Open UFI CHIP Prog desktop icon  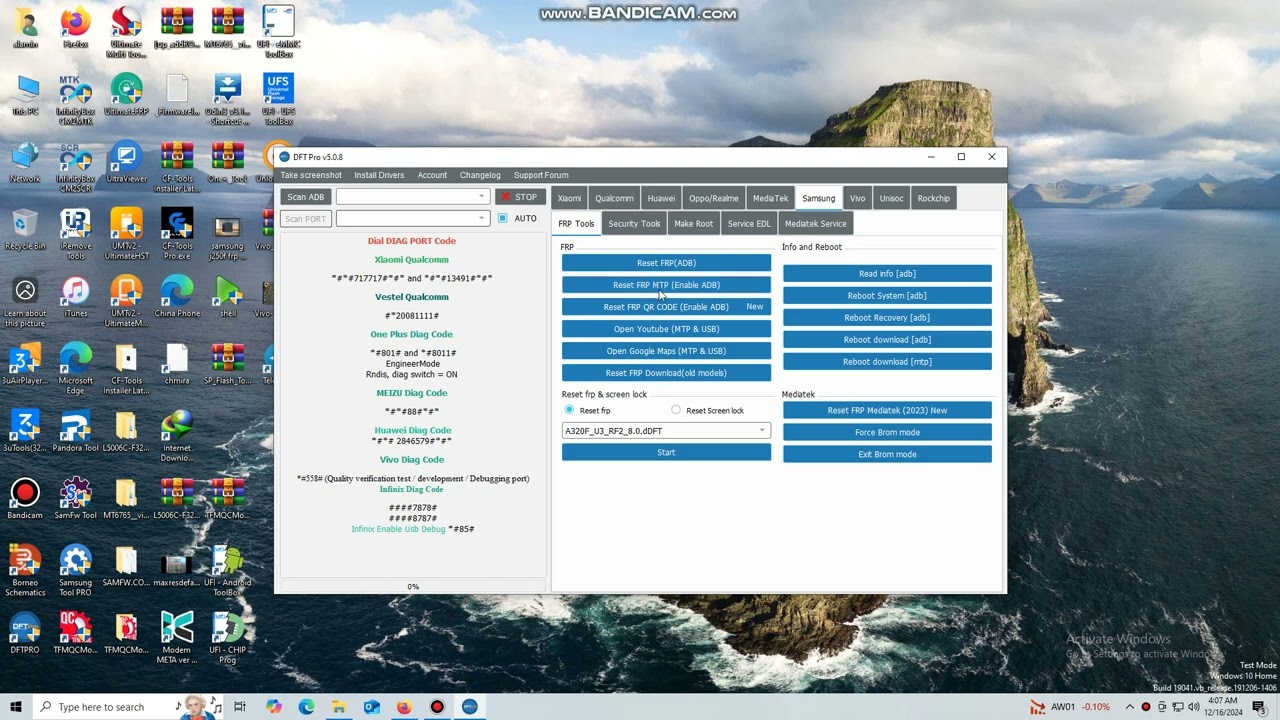pyautogui.click(x=228, y=637)
